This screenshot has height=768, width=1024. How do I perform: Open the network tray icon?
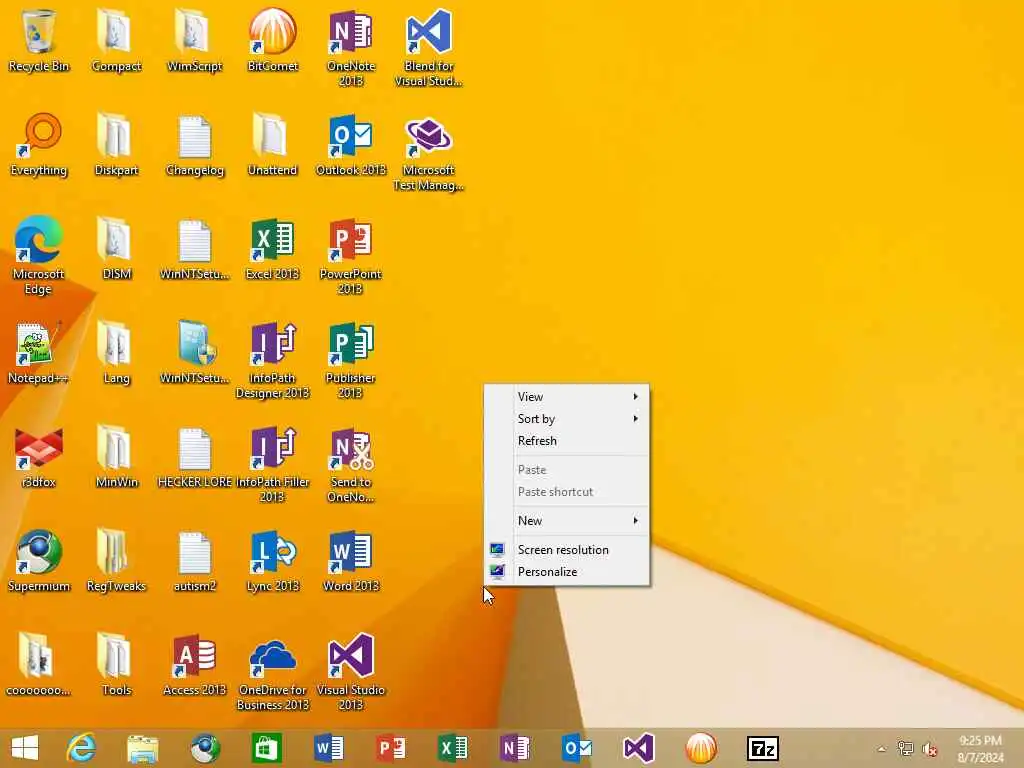[905, 748]
